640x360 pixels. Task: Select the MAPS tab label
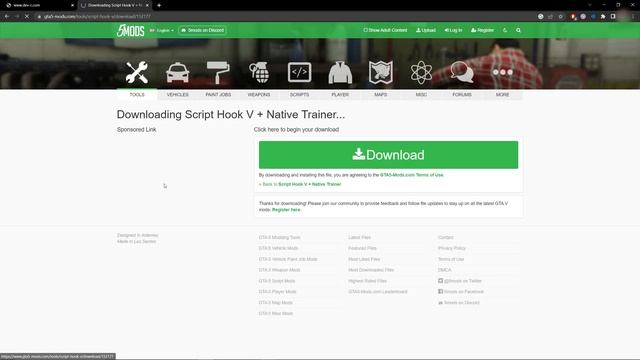(x=380, y=95)
